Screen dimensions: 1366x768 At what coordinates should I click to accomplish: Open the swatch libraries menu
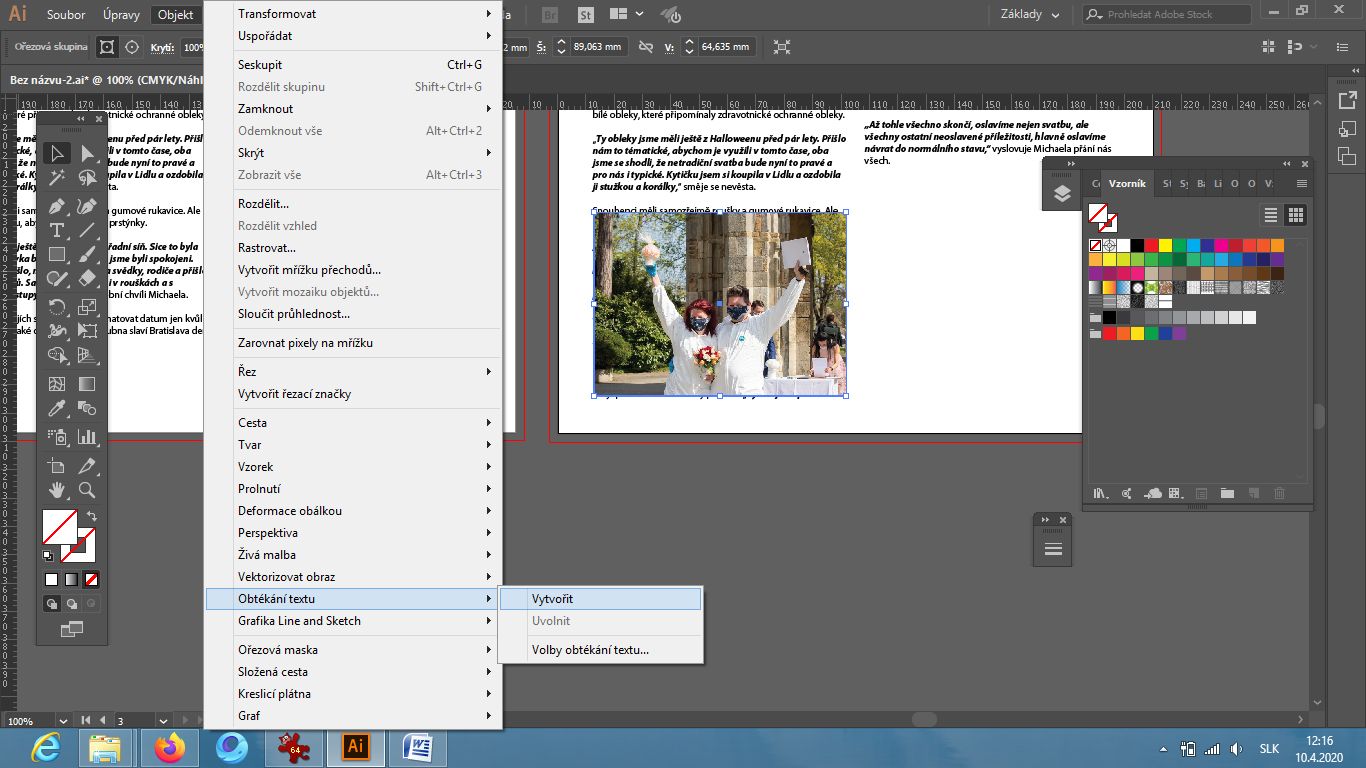(x=1100, y=493)
